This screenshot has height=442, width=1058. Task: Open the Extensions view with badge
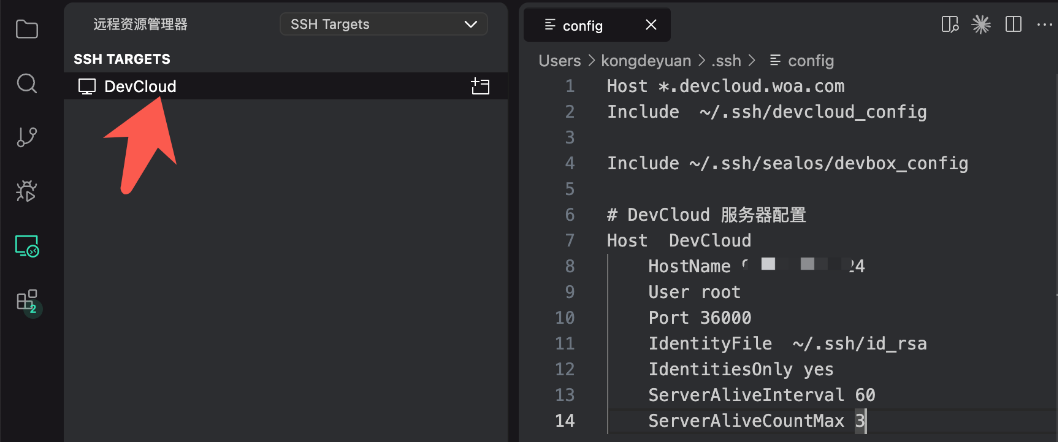[27, 300]
